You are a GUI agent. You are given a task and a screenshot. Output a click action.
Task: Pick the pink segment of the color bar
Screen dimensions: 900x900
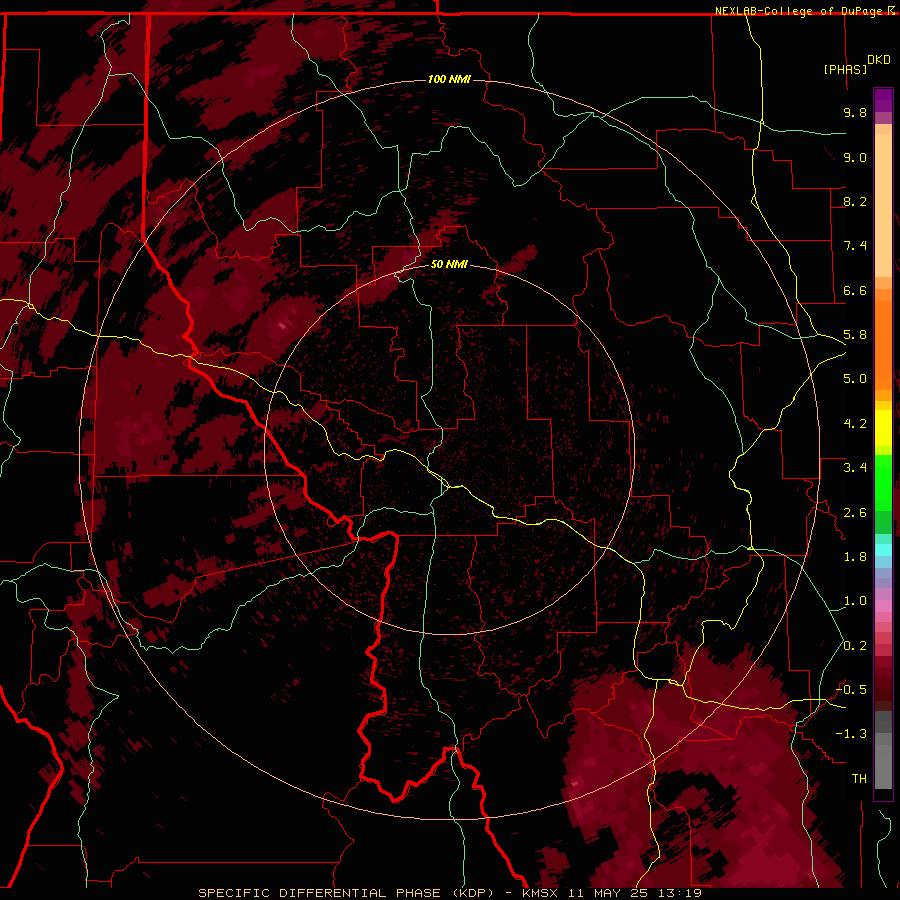coord(883,606)
